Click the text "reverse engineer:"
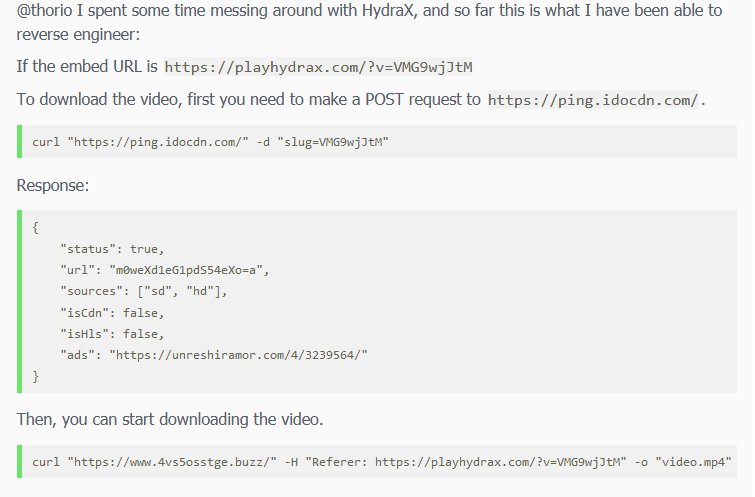 pos(78,35)
